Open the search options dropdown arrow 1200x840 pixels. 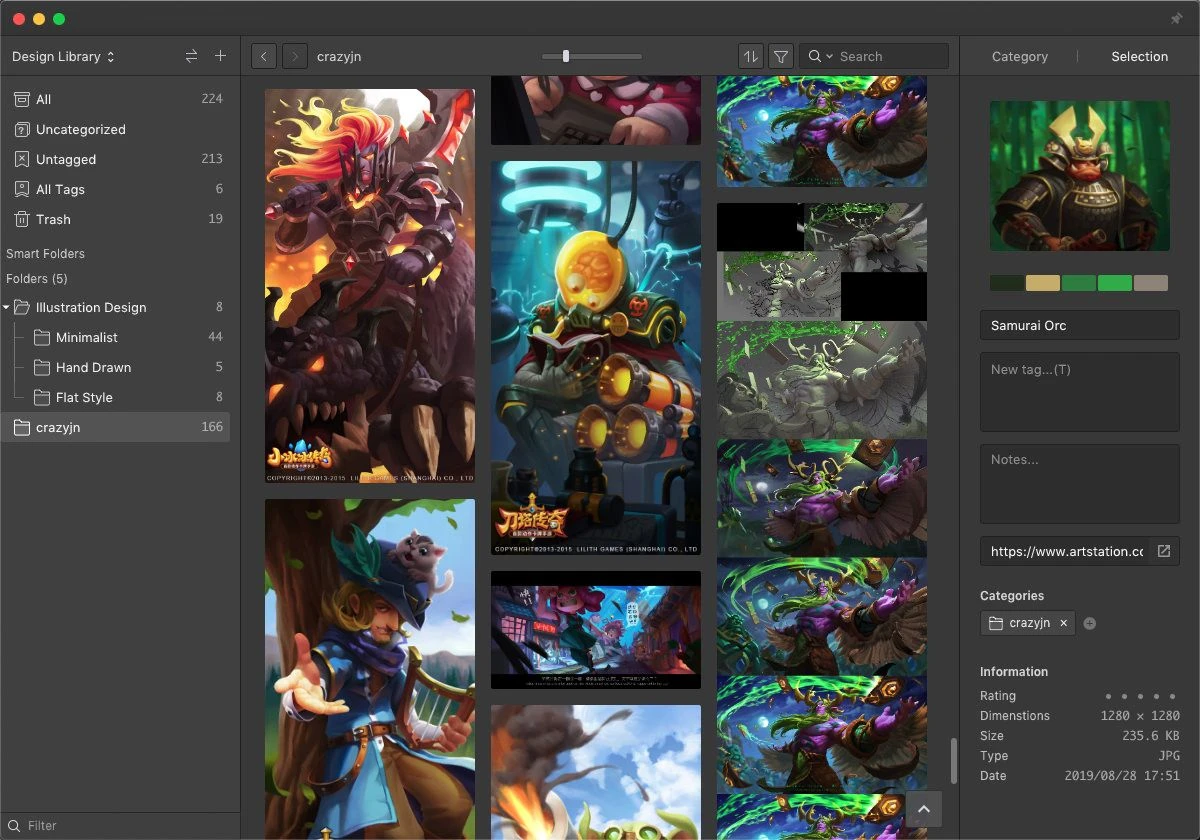828,57
